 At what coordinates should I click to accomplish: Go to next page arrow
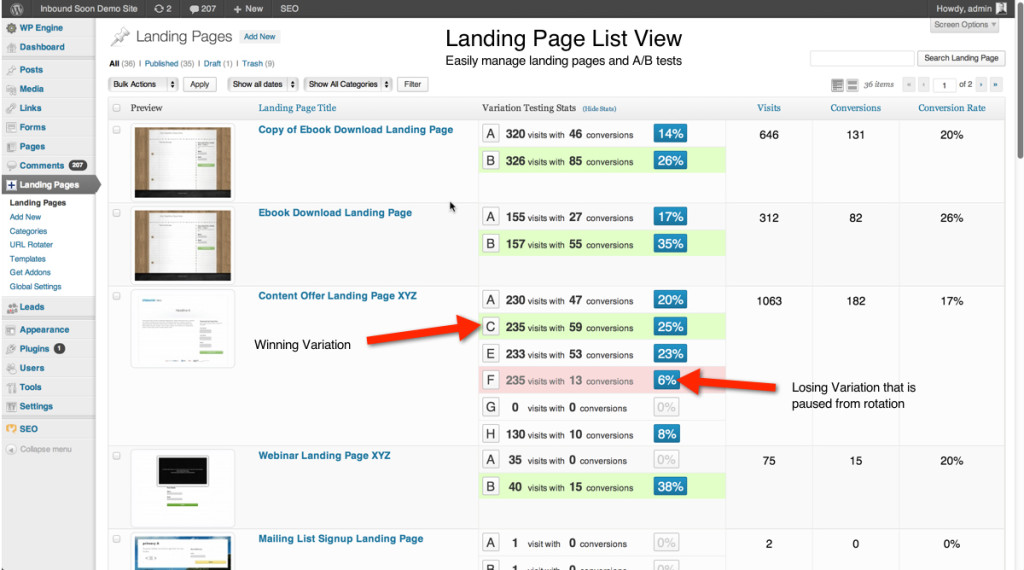981,84
